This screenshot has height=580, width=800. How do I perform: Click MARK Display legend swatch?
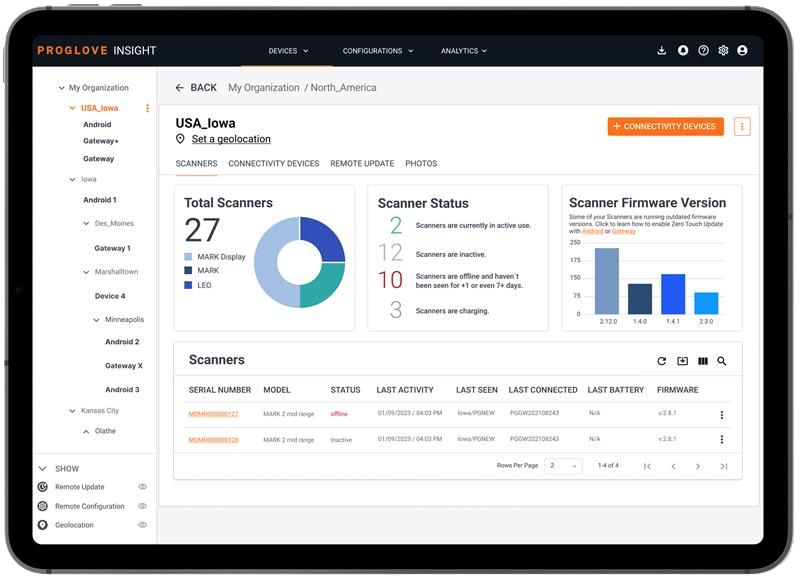pos(188,257)
